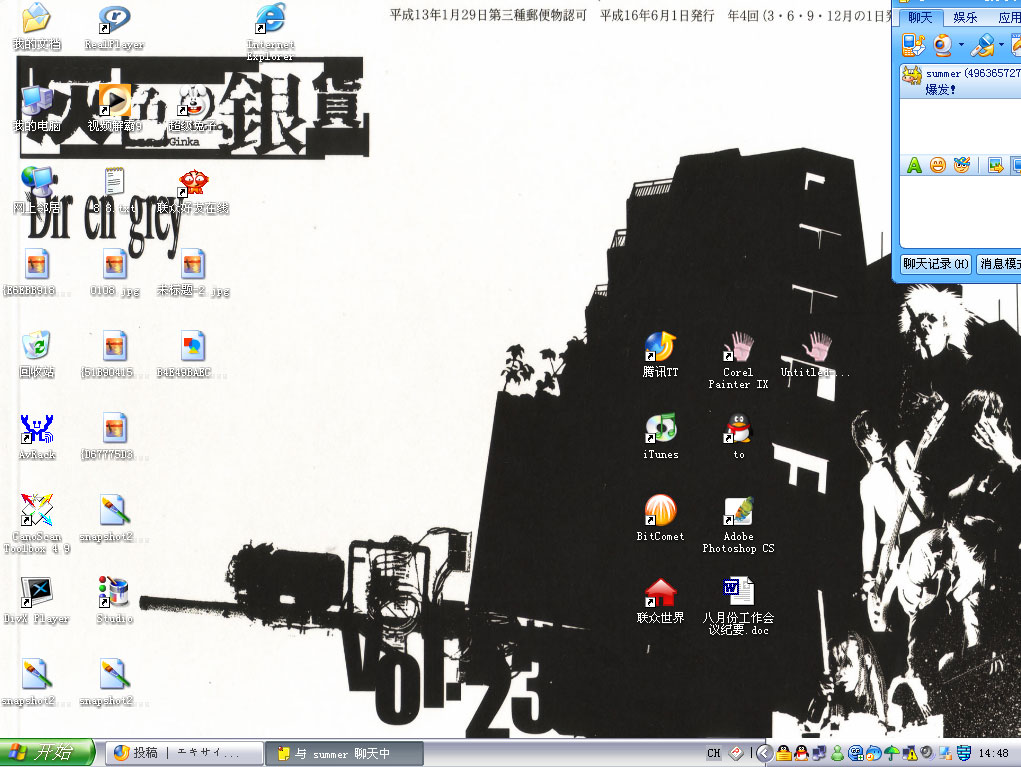Click the green buddy figure tray icon
The width and height of the screenshot is (1021, 767).
click(837, 753)
